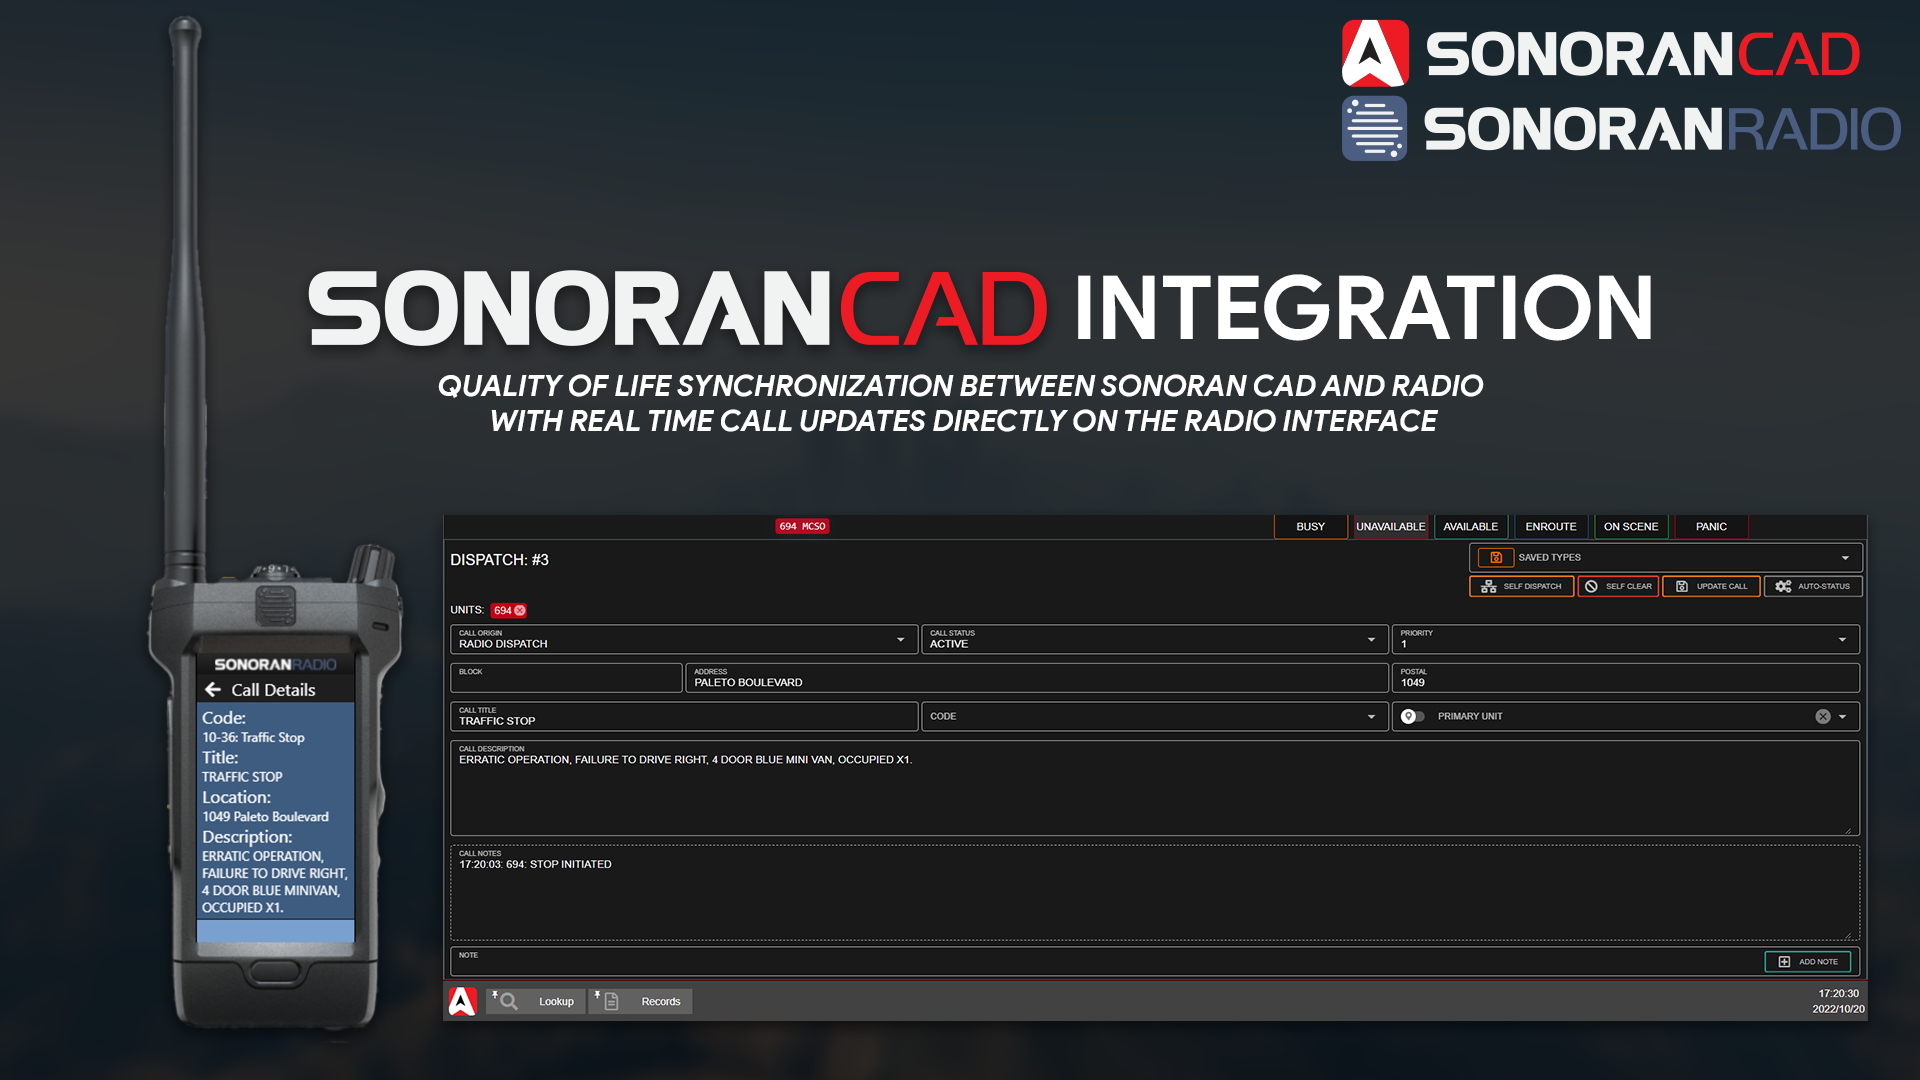Click the Add Note button
Viewport: 1920px width, 1080px height.
coord(1807,962)
